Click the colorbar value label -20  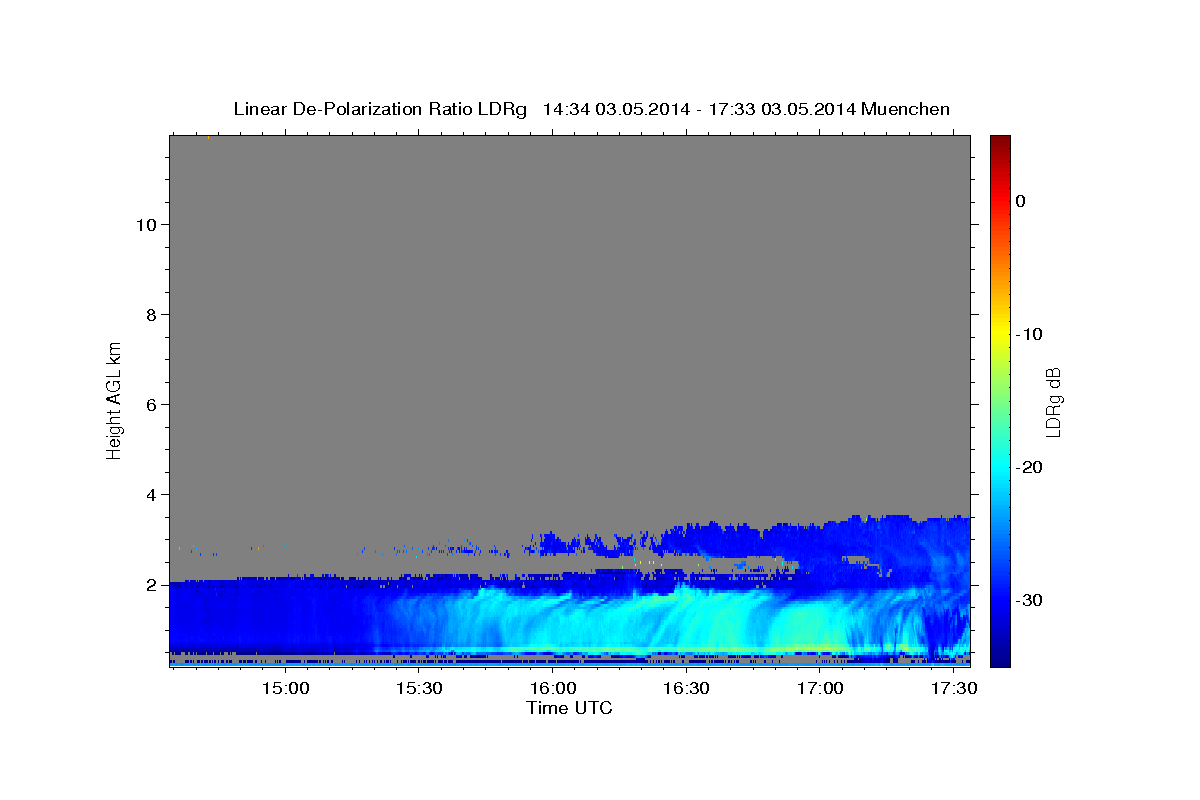tap(1029, 467)
